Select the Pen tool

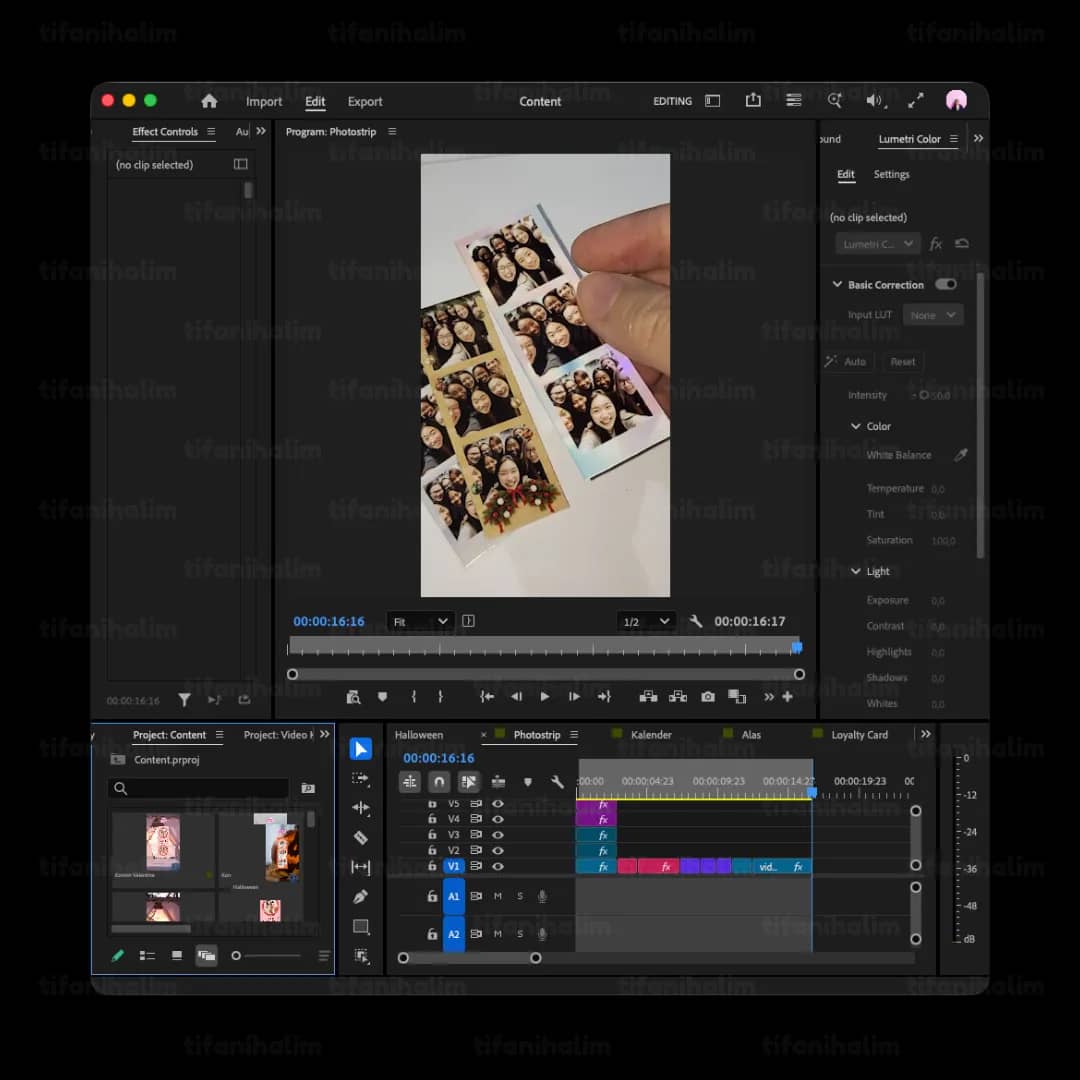click(x=360, y=896)
